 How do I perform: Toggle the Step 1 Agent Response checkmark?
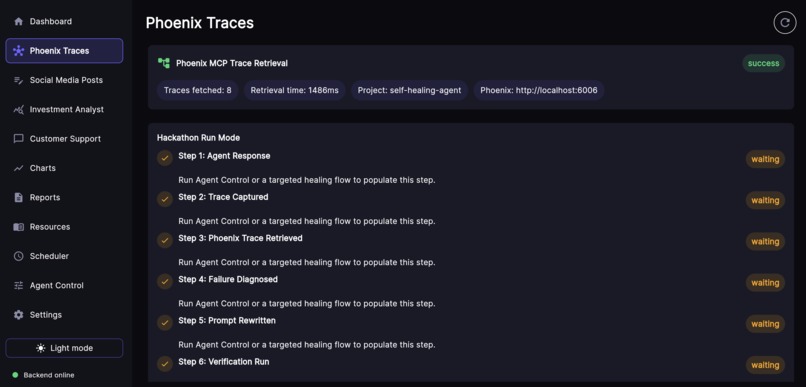click(x=164, y=158)
